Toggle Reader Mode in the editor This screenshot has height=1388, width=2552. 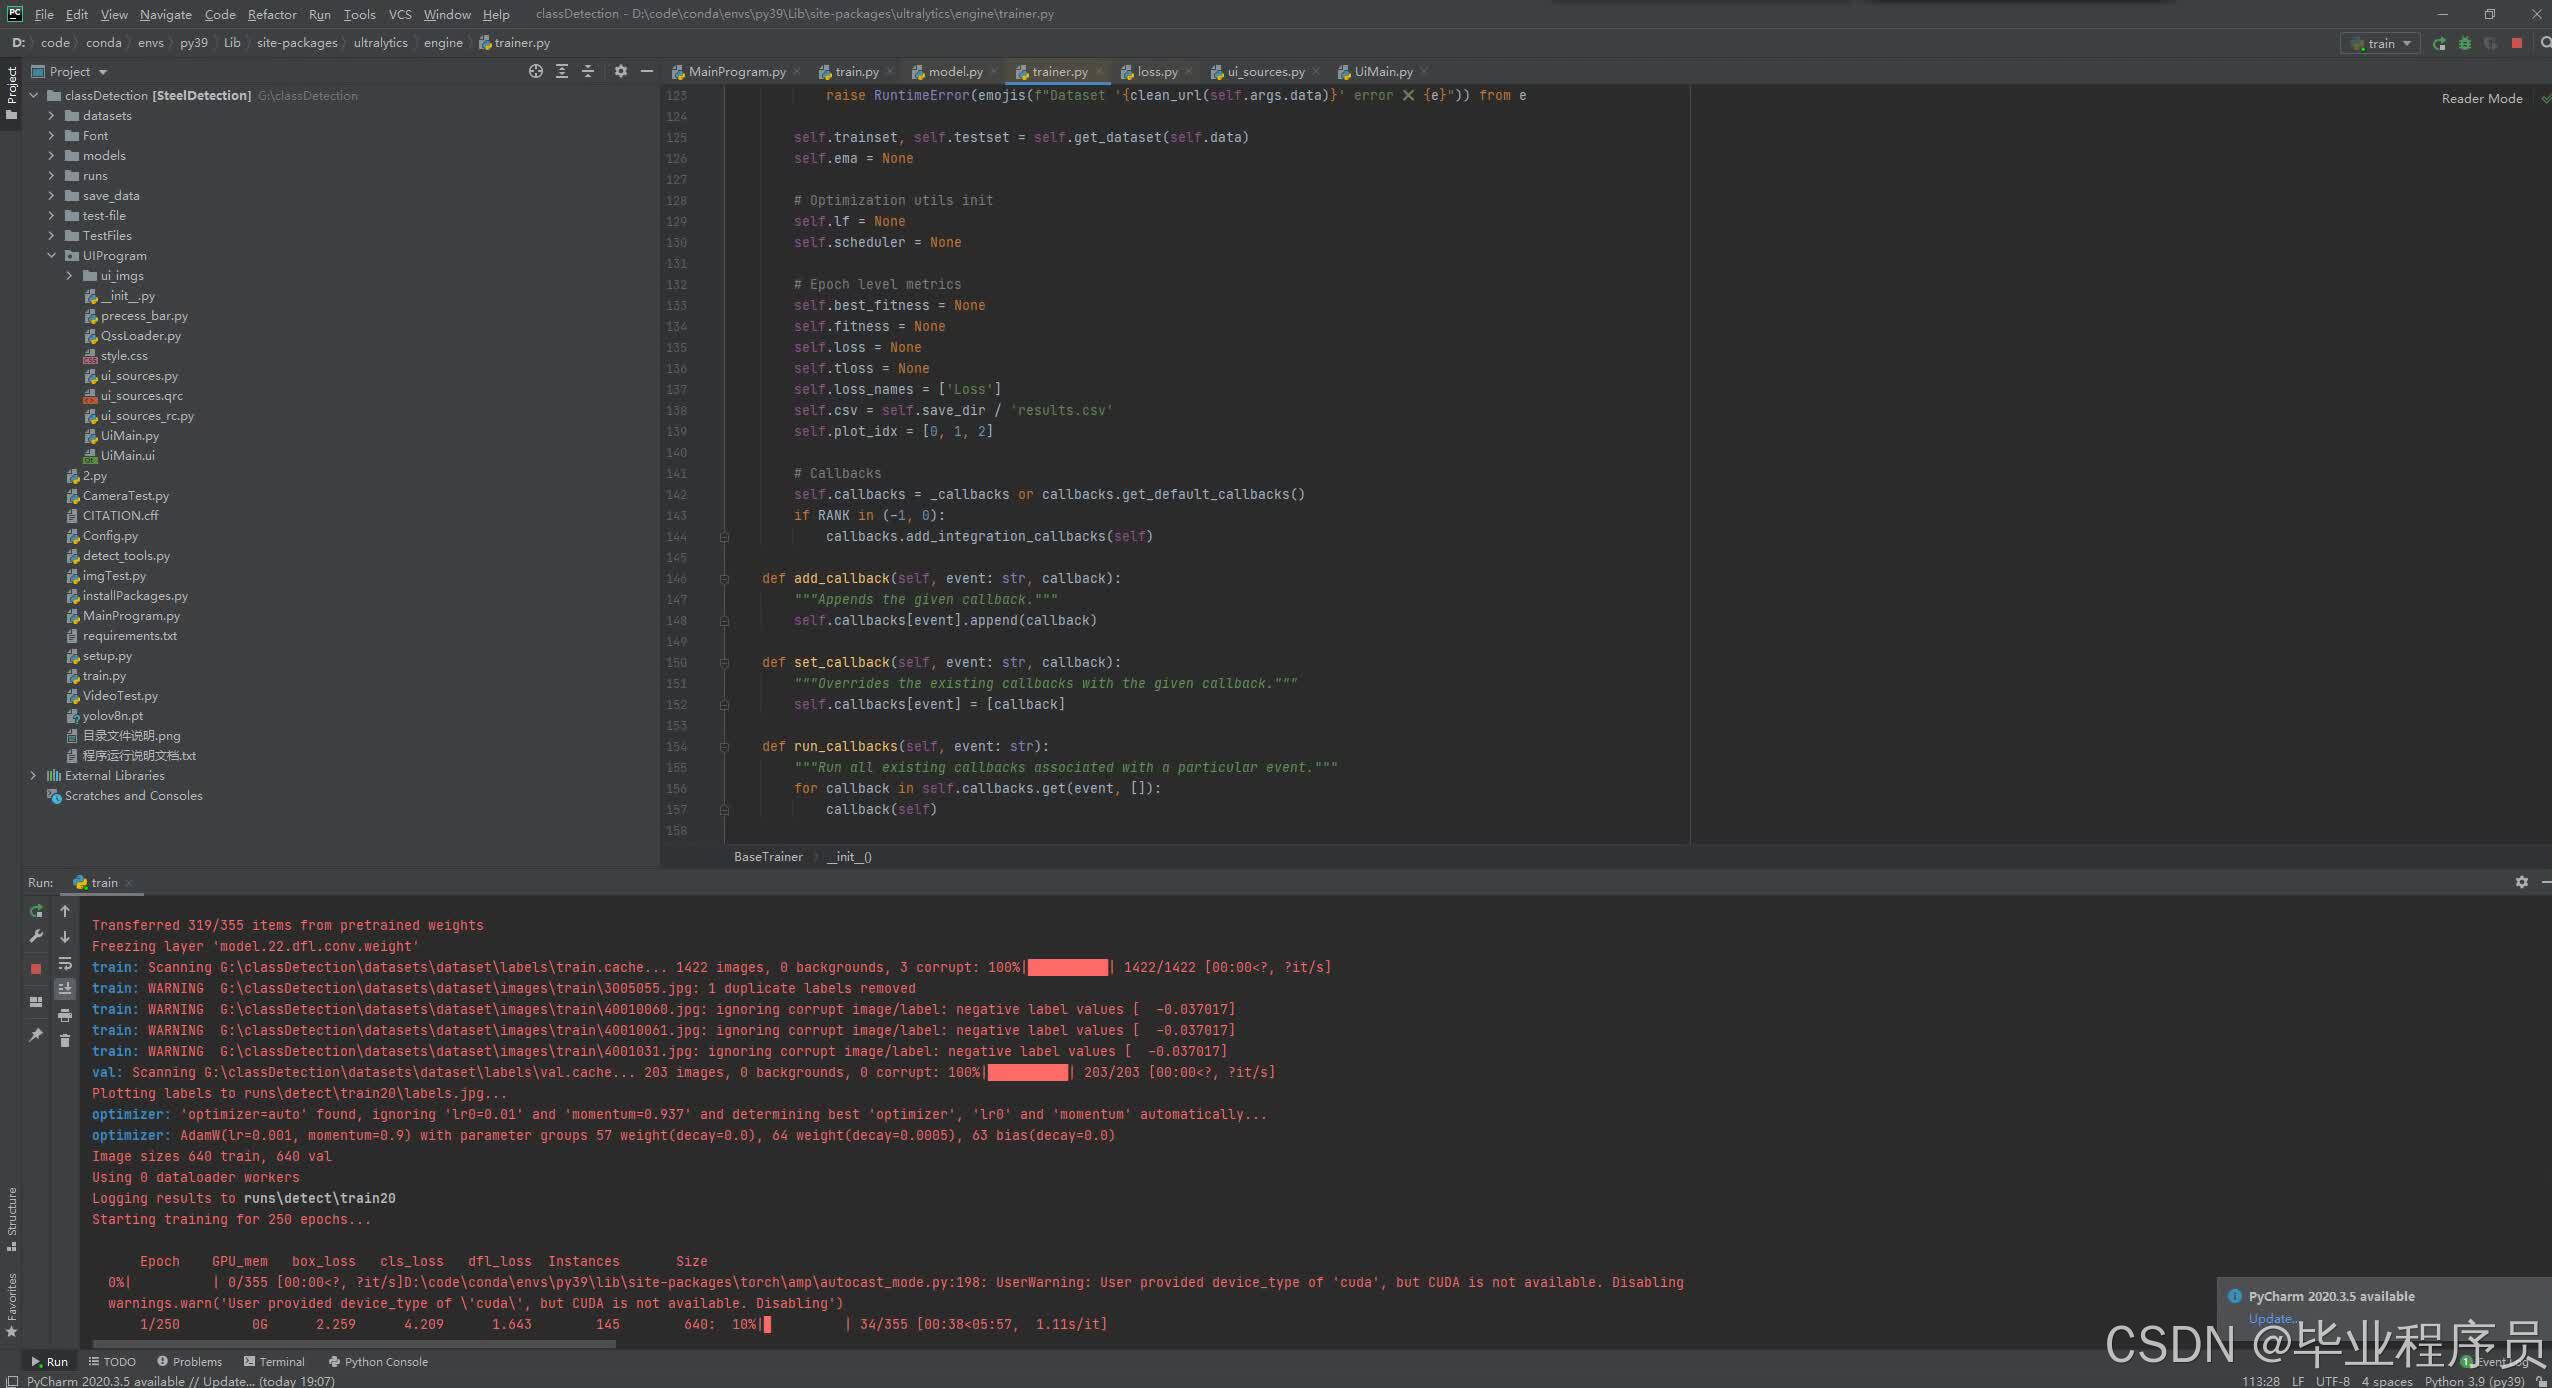2481,98
